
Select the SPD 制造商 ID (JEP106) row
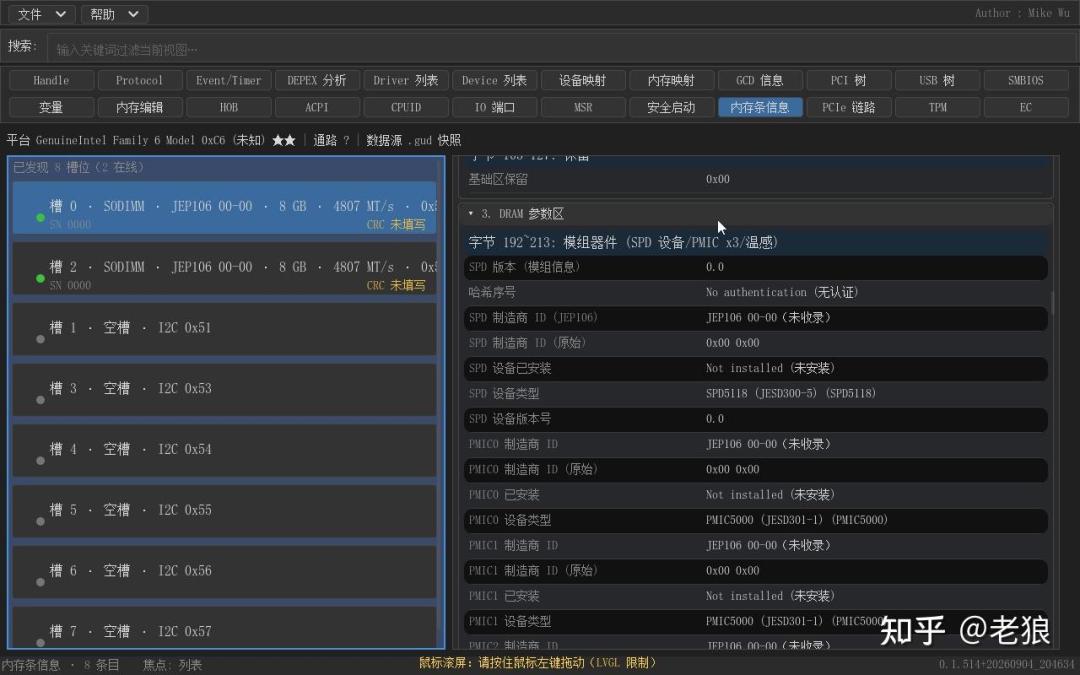pos(756,318)
